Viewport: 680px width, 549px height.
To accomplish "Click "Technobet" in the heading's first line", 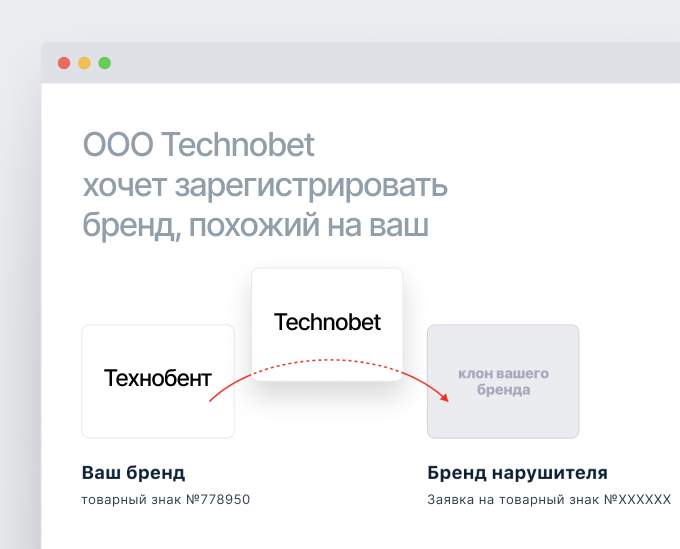I will 238,146.
